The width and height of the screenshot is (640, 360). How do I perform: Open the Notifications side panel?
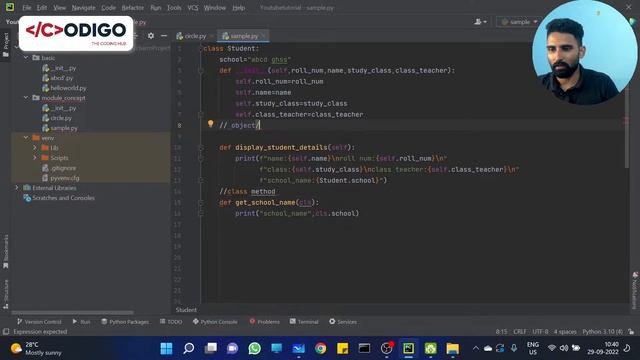[x=635, y=291]
